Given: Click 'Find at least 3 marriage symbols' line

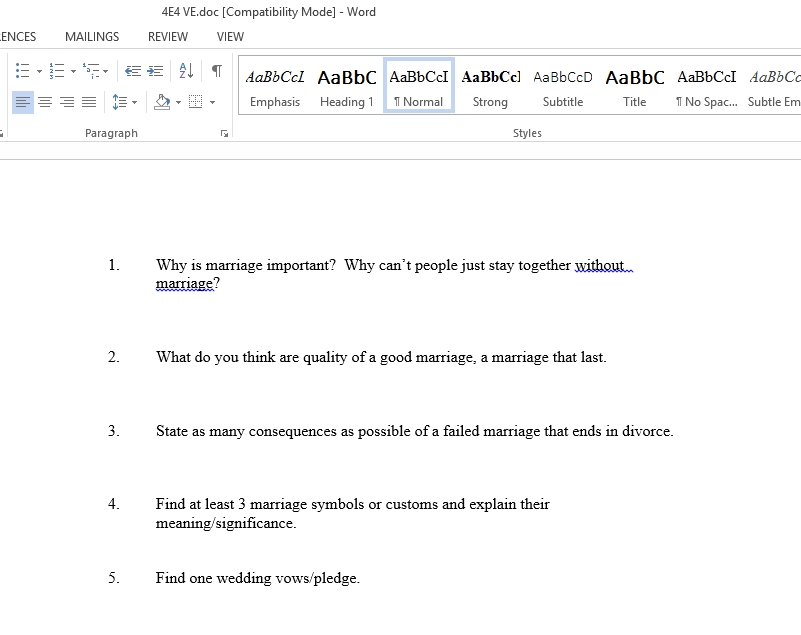Looking at the screenshot, I should click(352, 504).
